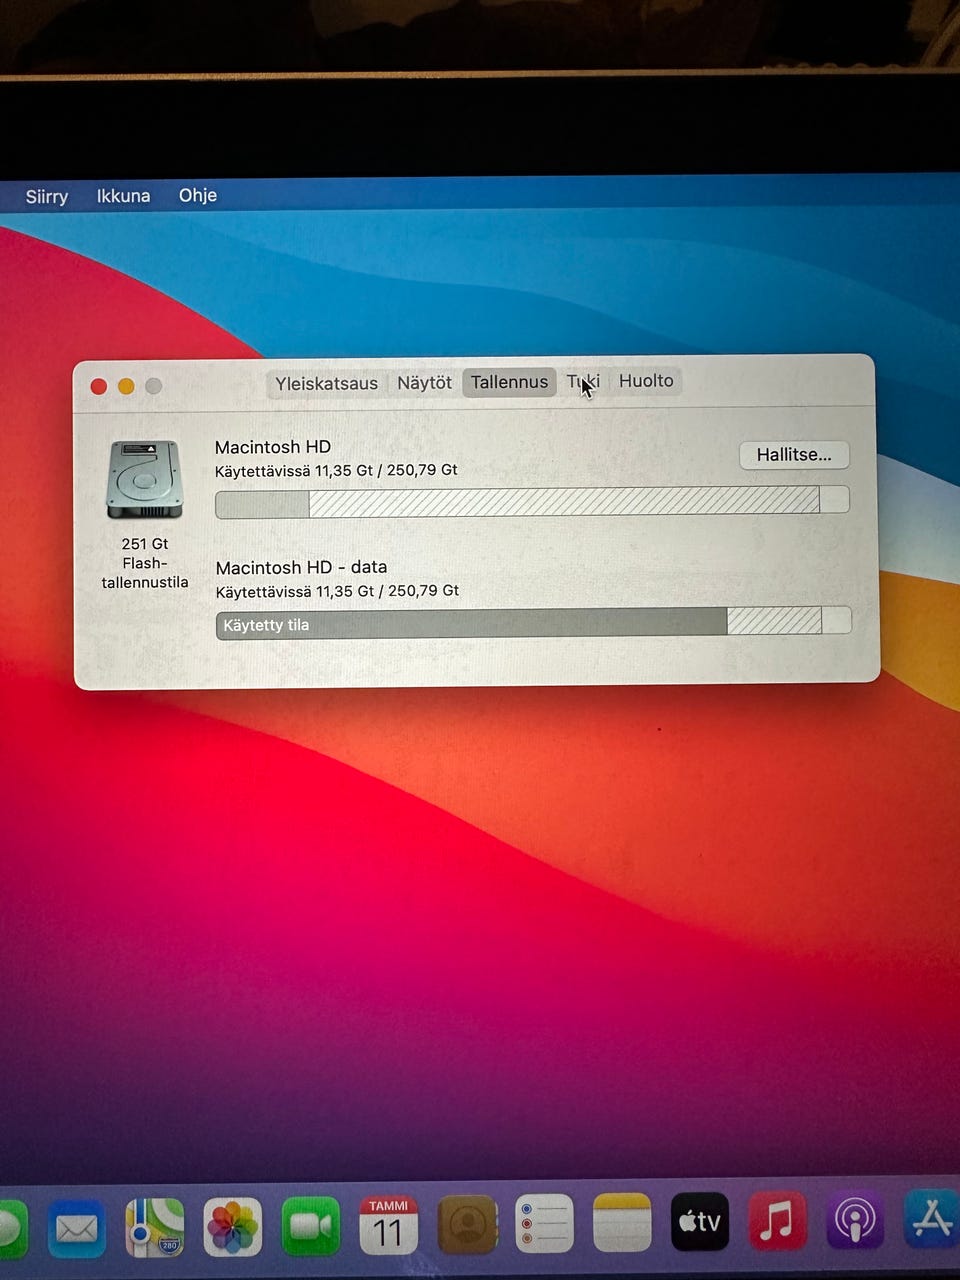Open Podcasts from the Dock
Viewport: 960px width, 1280px height.
coord(855,1220)
